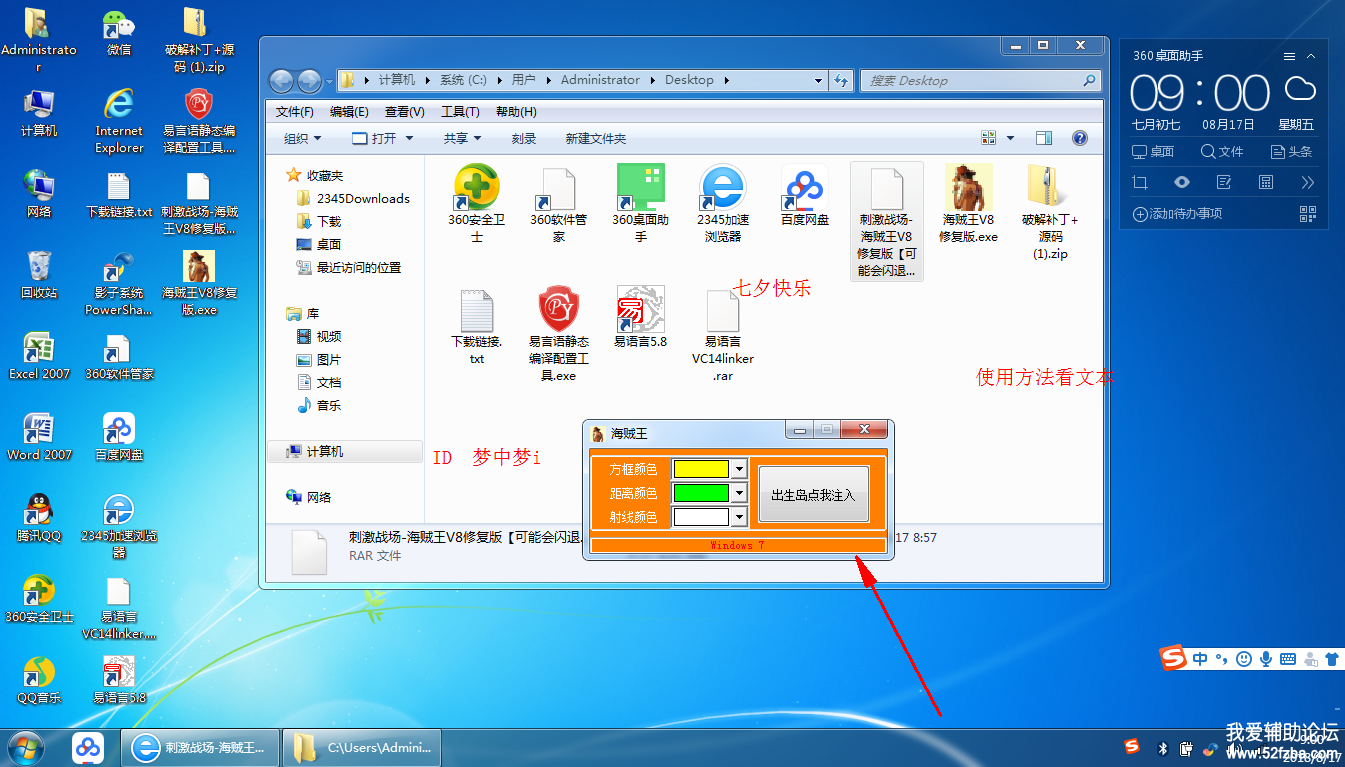This screenshot has width=1345, height=767.
Task: Click the Word 2007 desktop icon
Action: click(x=39, y=437)
